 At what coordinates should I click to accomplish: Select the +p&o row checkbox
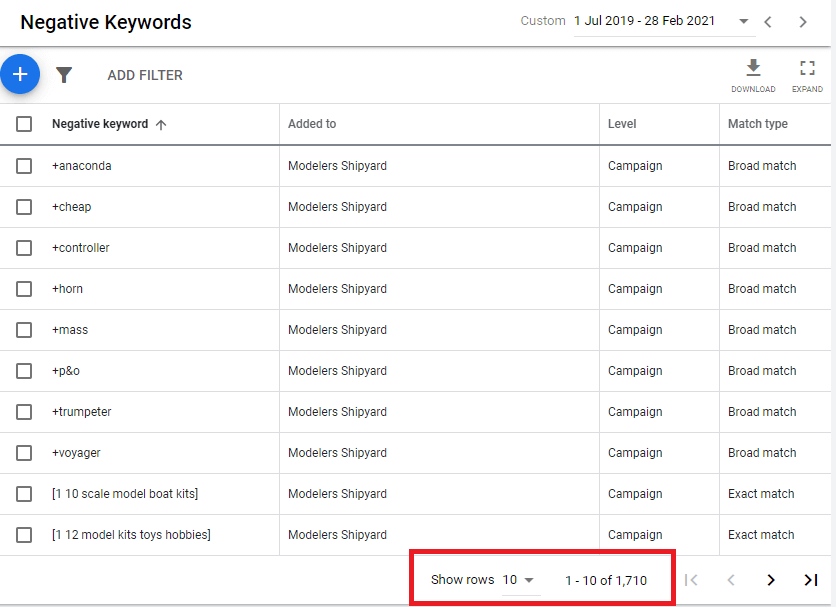point(24,371)
